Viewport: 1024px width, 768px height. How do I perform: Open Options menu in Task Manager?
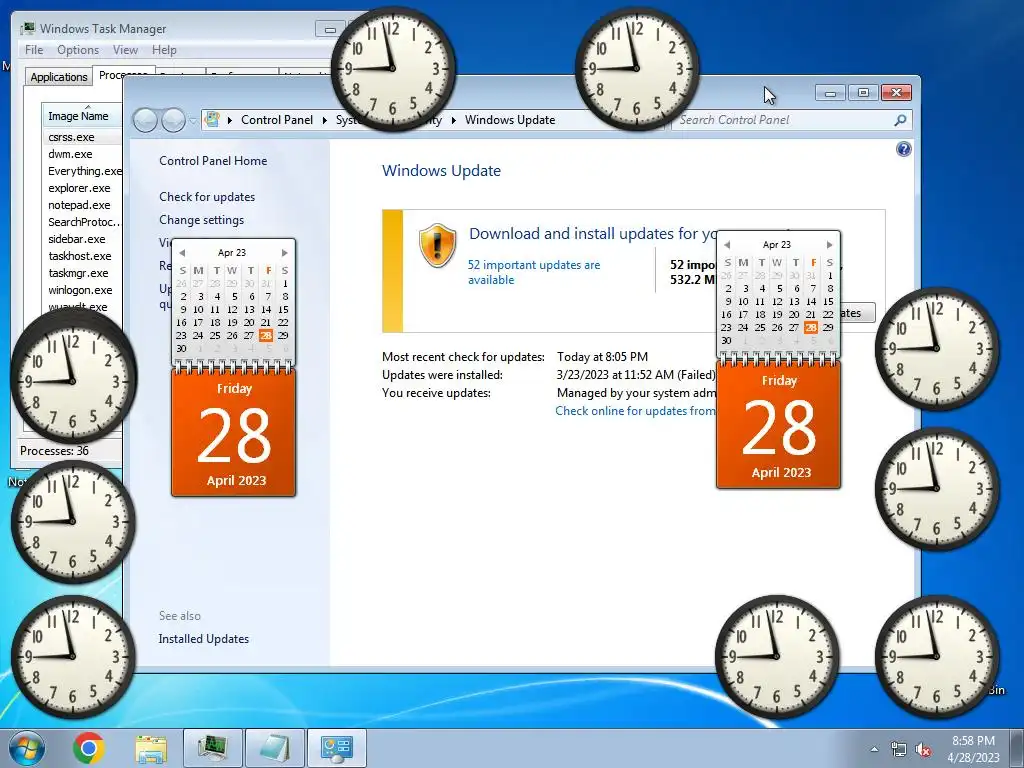pyautogui.click(x=78, y=50)
